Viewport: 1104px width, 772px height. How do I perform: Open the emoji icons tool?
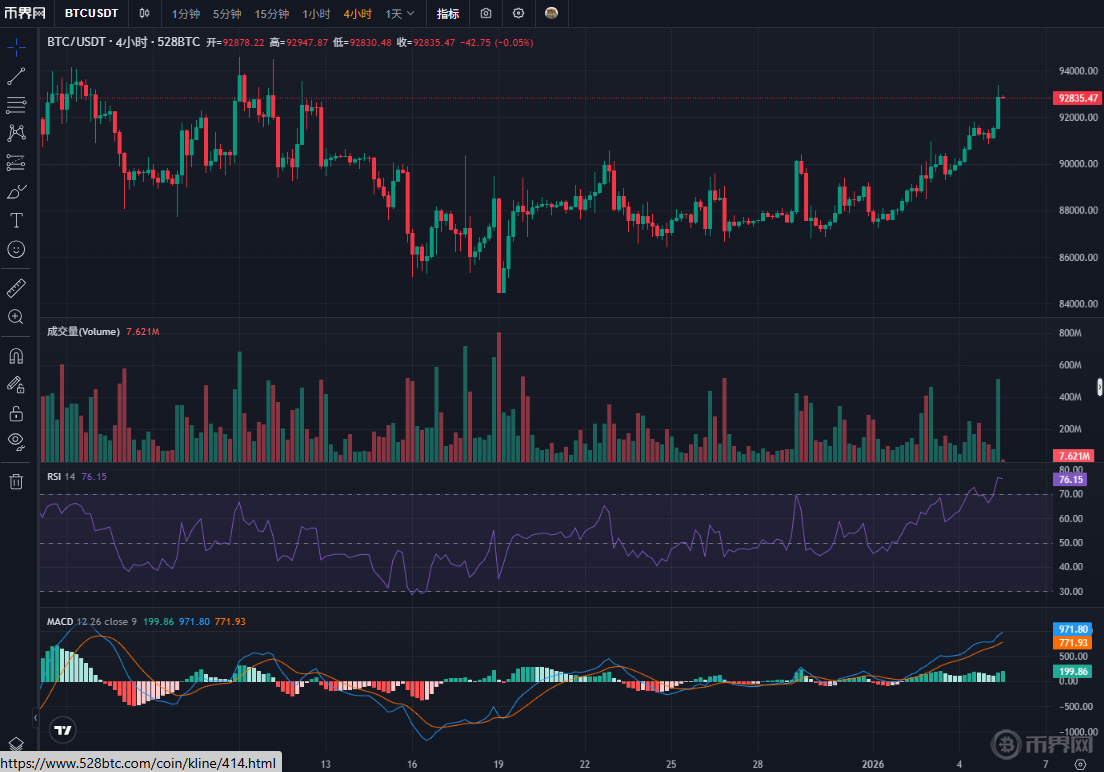tap(16, 249)
